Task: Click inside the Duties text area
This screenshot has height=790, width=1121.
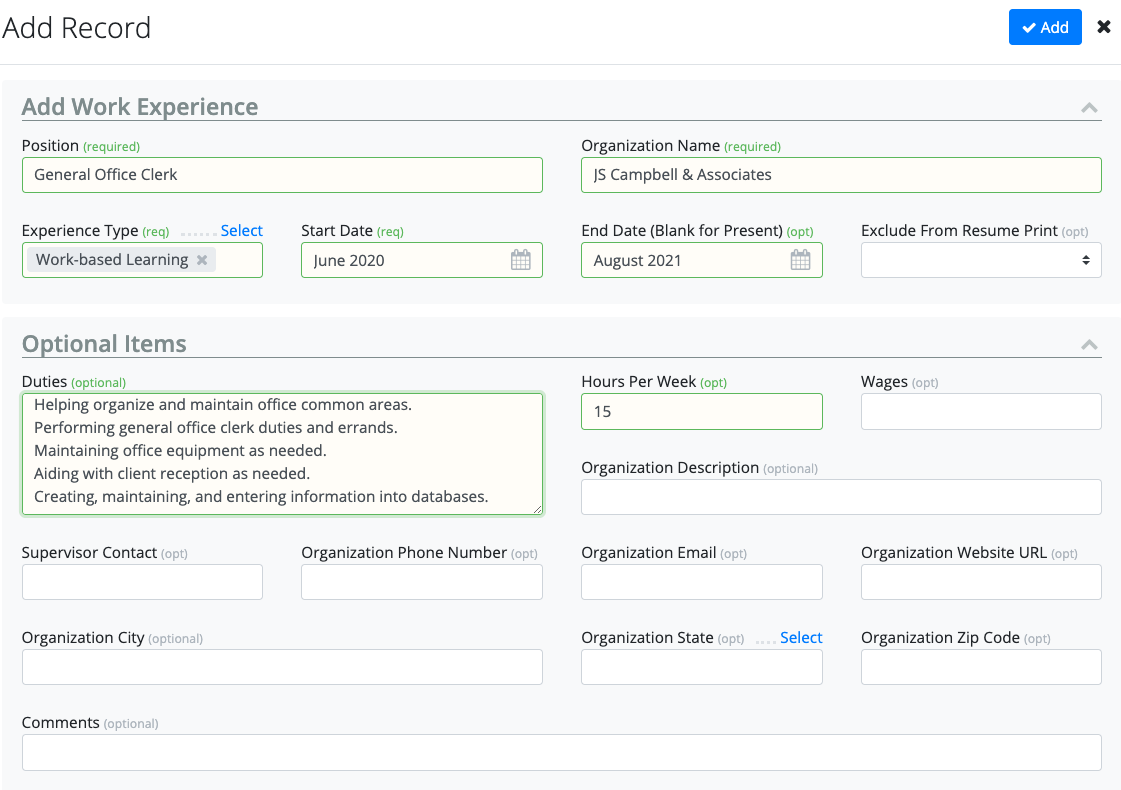Action: pos(282,454)
